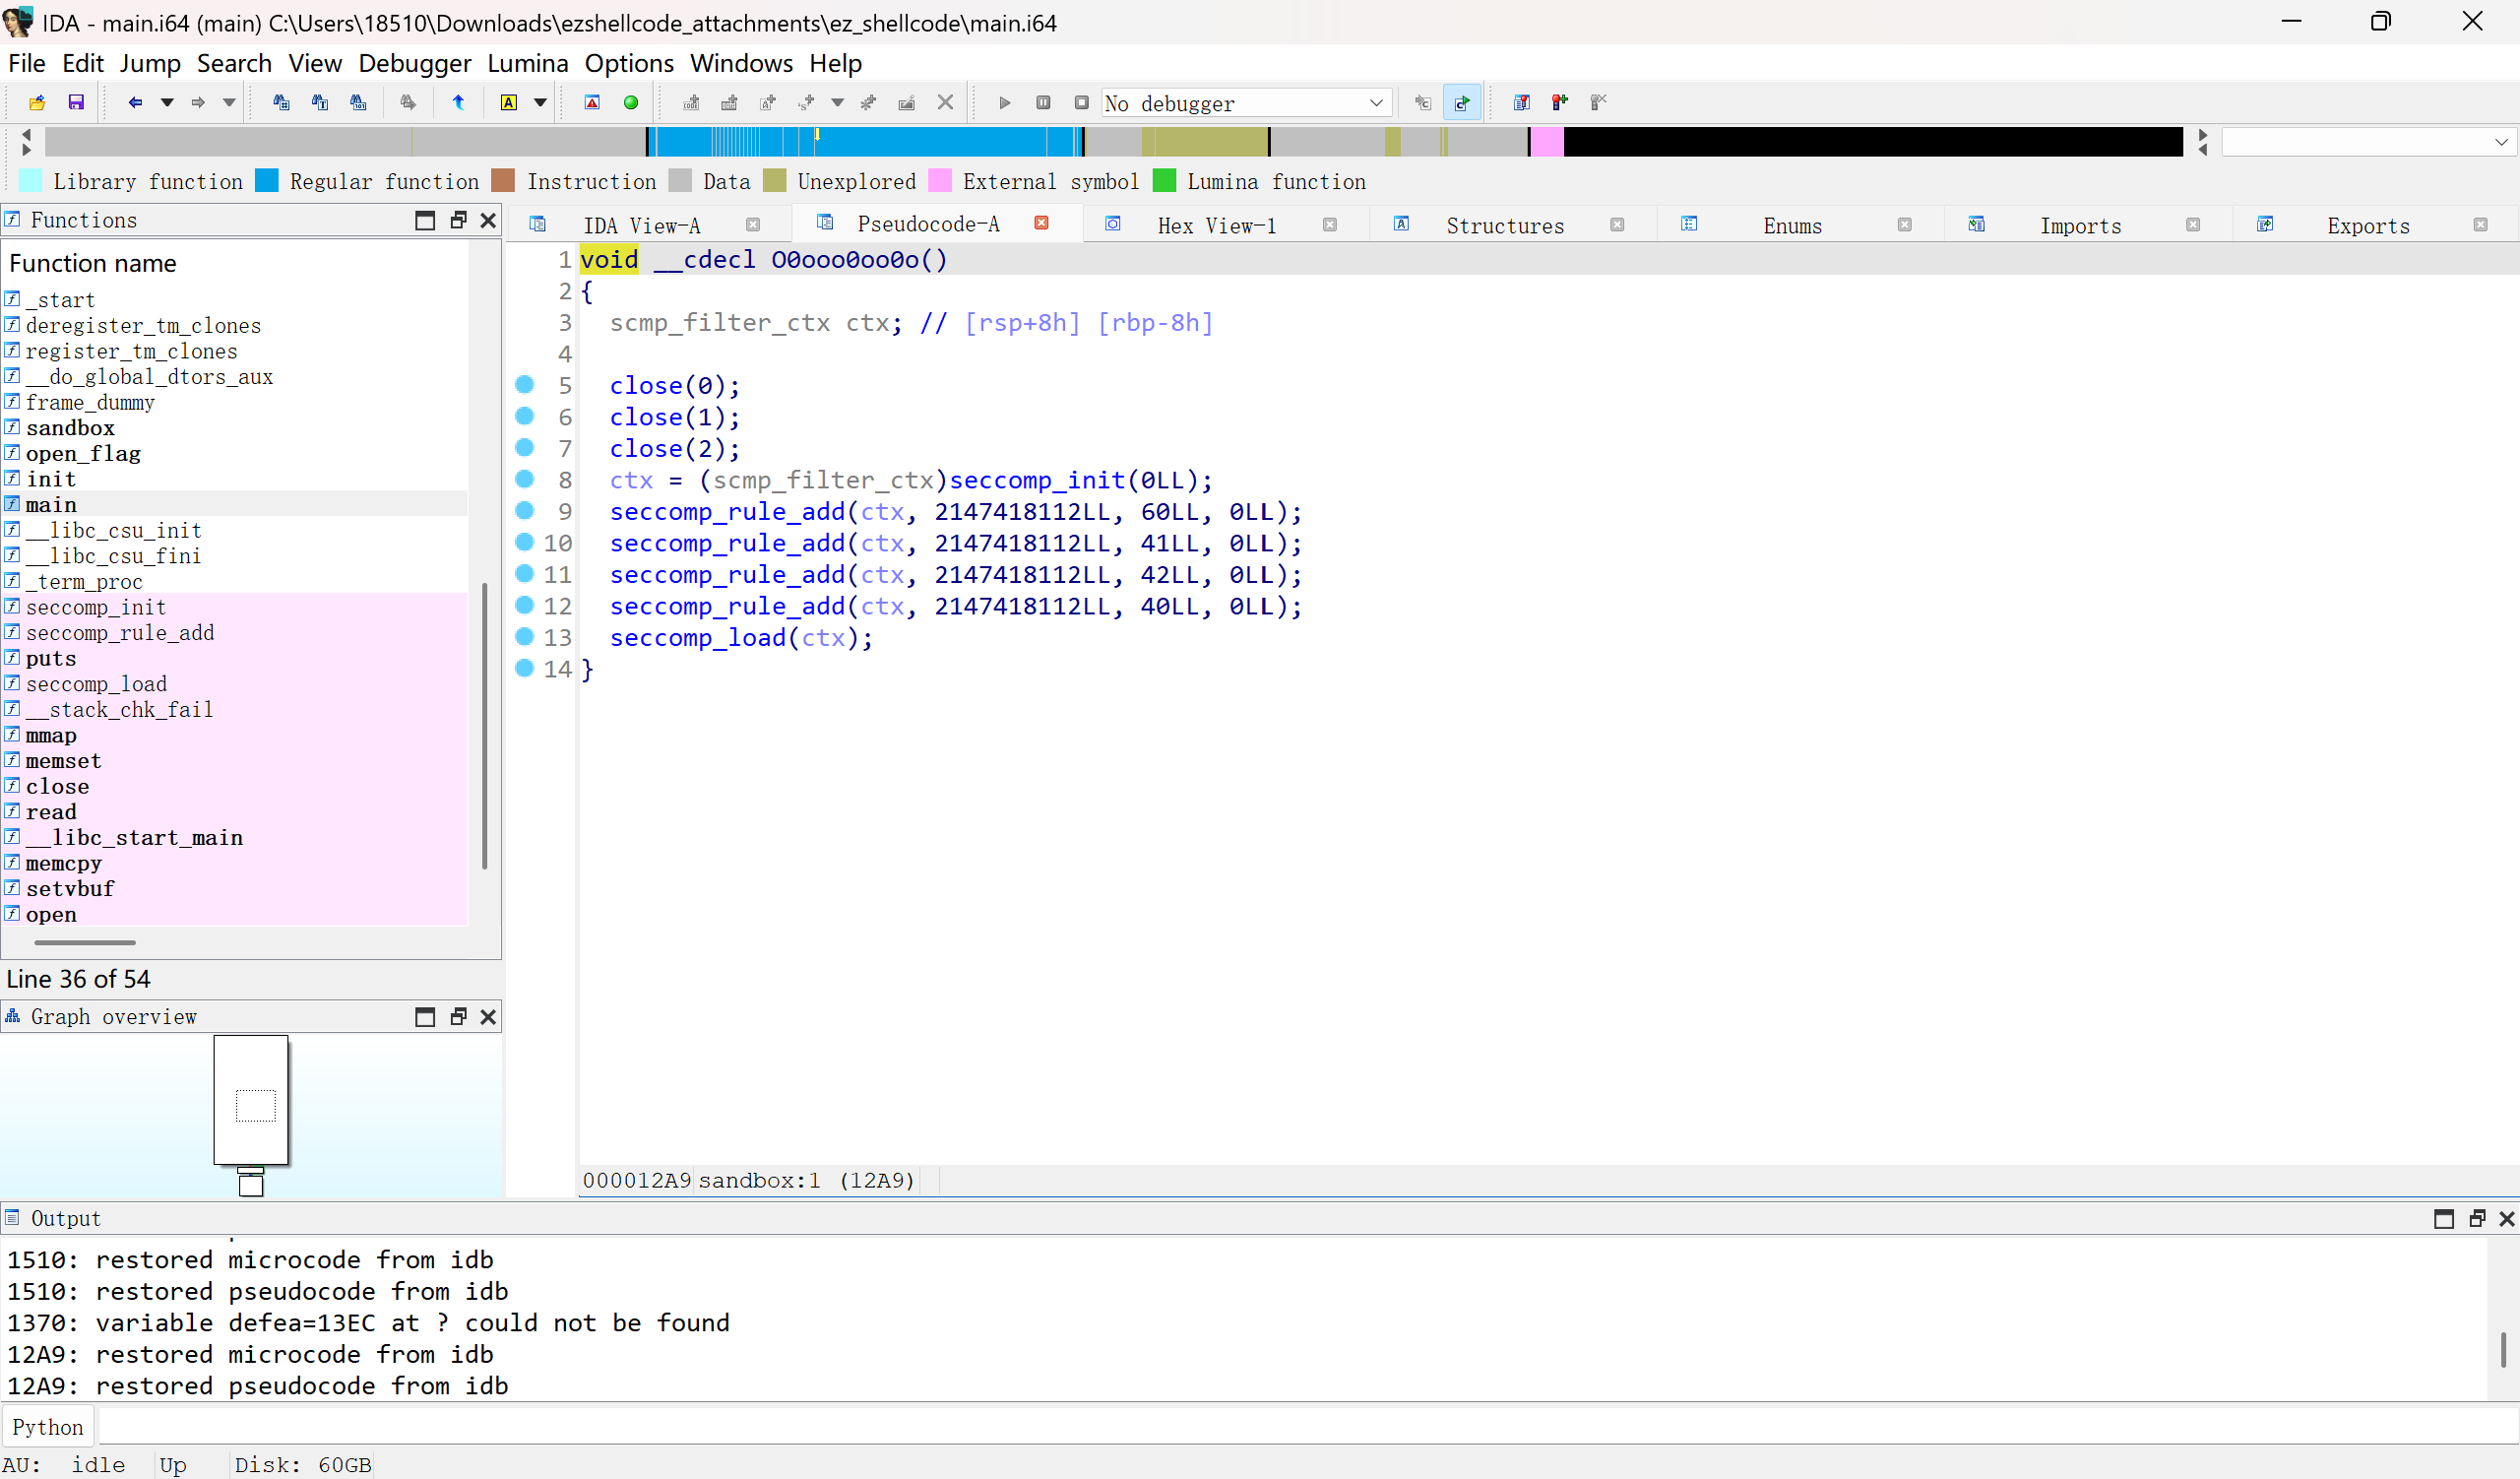The height and width of the screenshot is (1479, 2520).
Task: Switch to the Structures tab
Action: pos(1504,225)
